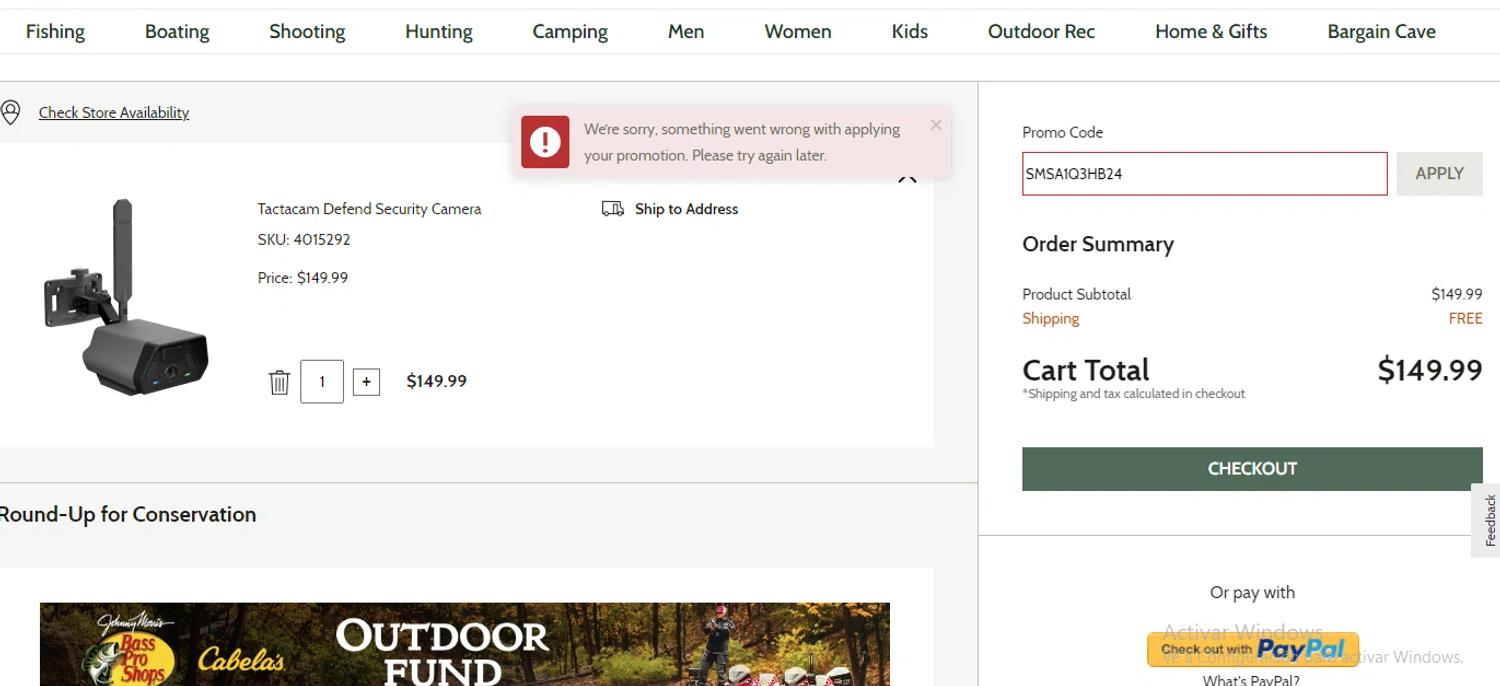Click the trash icon to remove item
This screenshot has width=1500, height=686.
click(279, 382)
